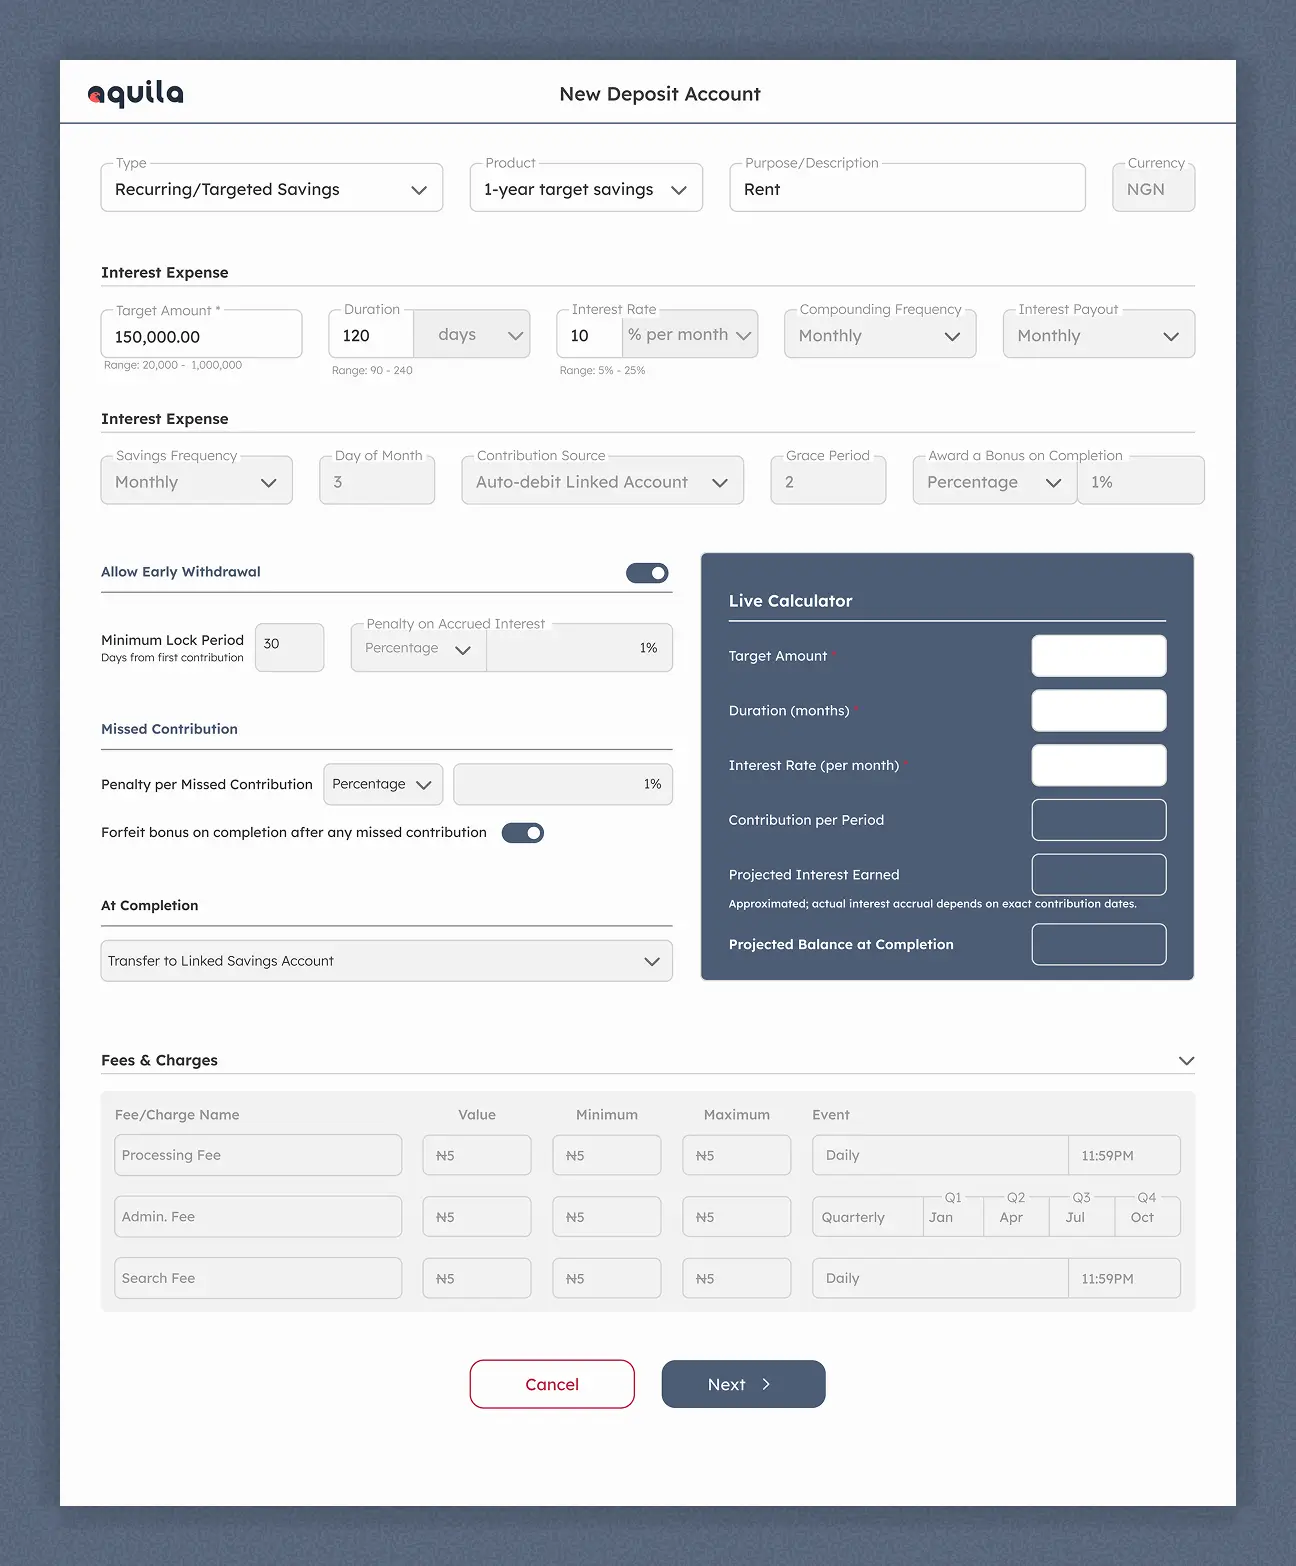Open Penalty per Missed Contribution type dropdown
1296x1566 pixels.
click(x=383, y=784)
